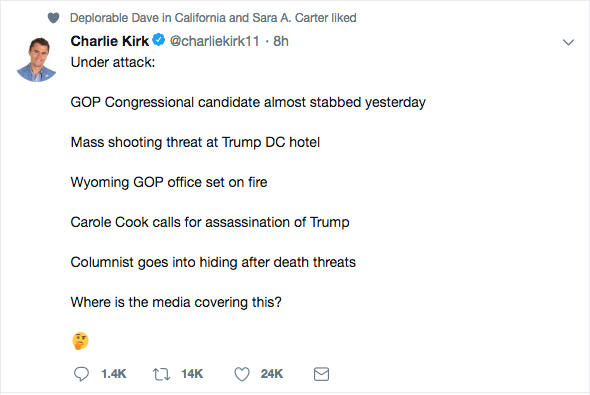Click the thinking face emoji
This screenshot has height=395, width=590.
pyautogui.click(x=81, y=341)
